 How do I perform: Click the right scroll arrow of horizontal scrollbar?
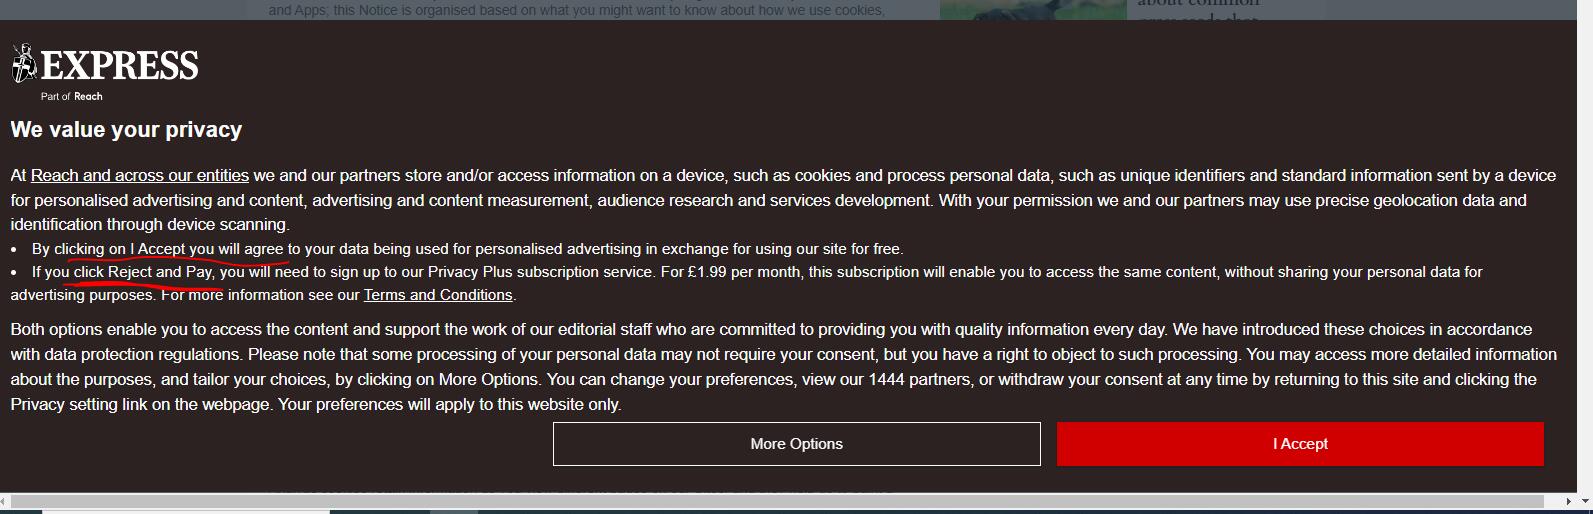[1570, 501]
